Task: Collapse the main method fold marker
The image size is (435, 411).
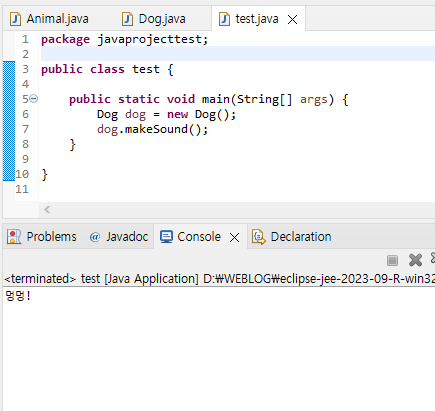Action: [x=34, y=99]
